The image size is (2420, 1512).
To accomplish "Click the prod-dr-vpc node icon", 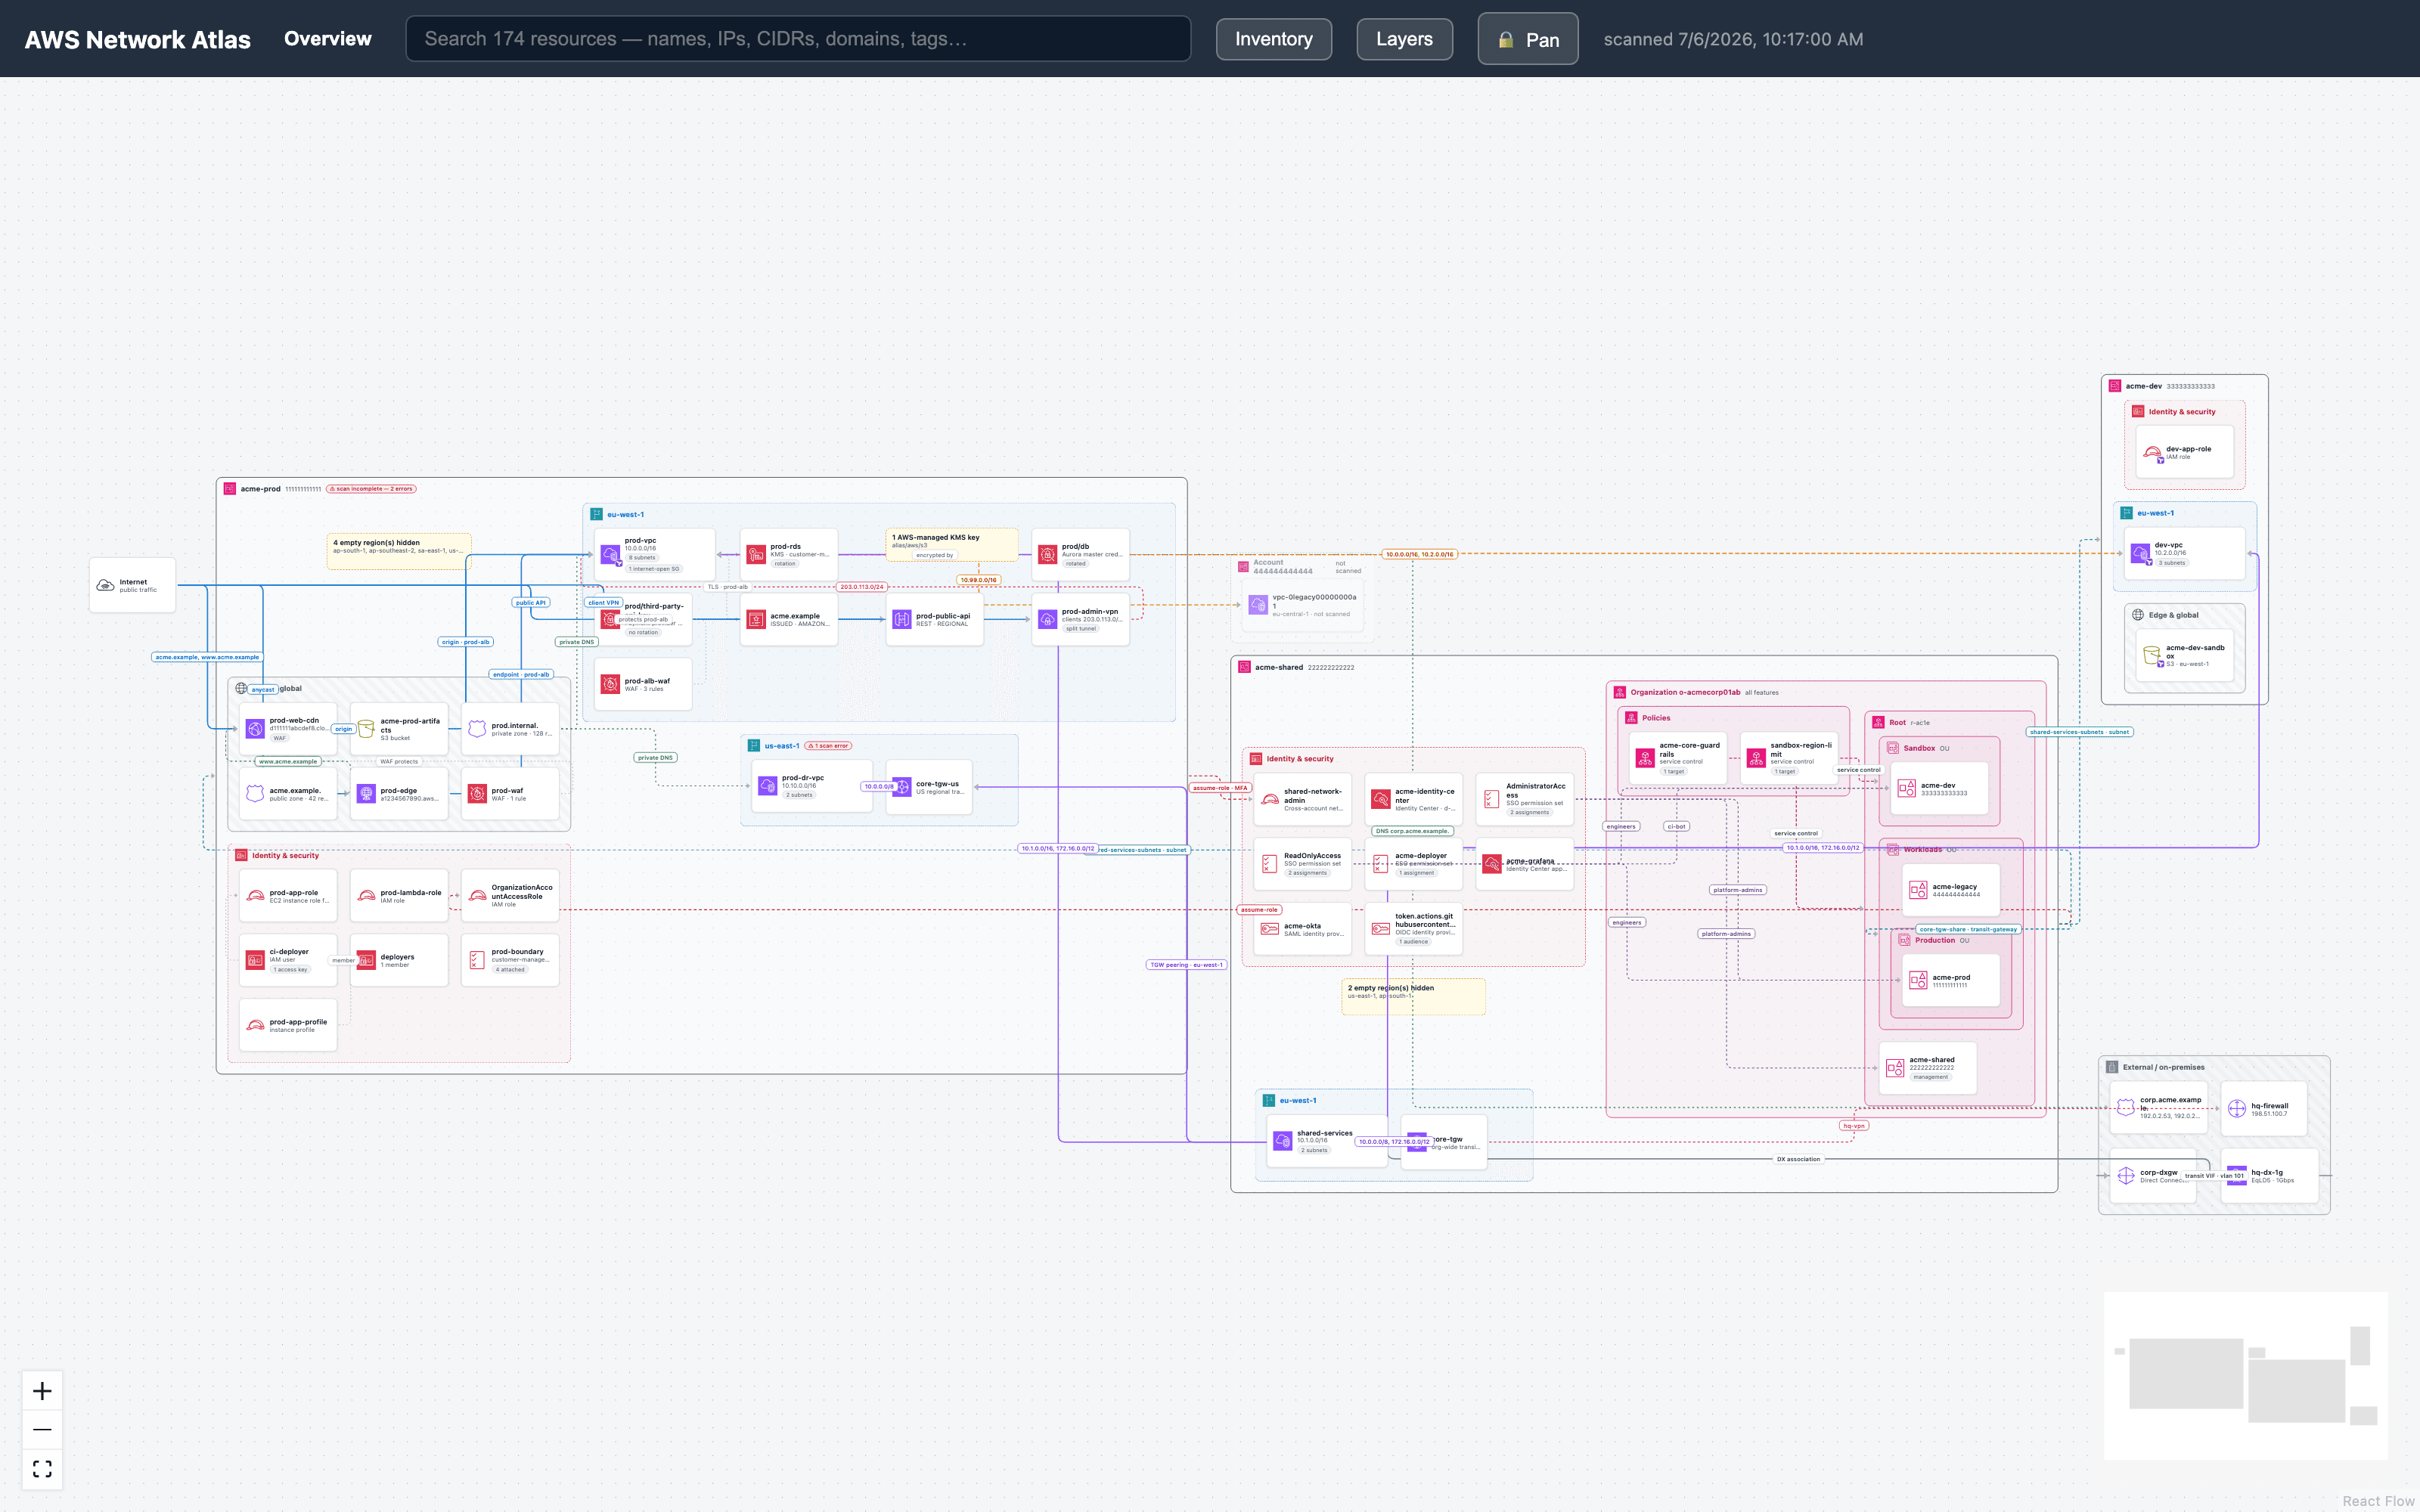I will [x=767, y=785].
